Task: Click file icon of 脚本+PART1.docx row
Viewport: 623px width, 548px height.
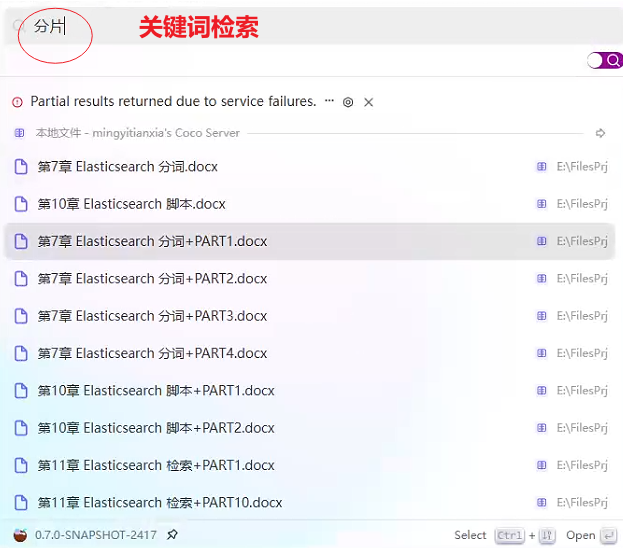Action: coord(21,391)
